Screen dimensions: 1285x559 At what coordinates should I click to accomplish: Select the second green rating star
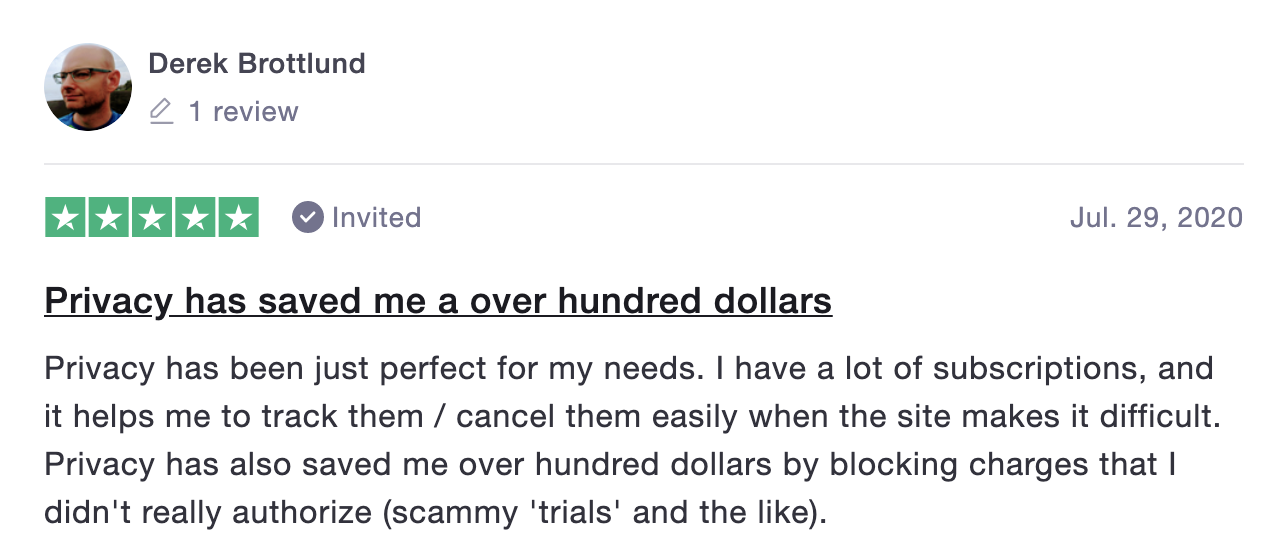109,218
